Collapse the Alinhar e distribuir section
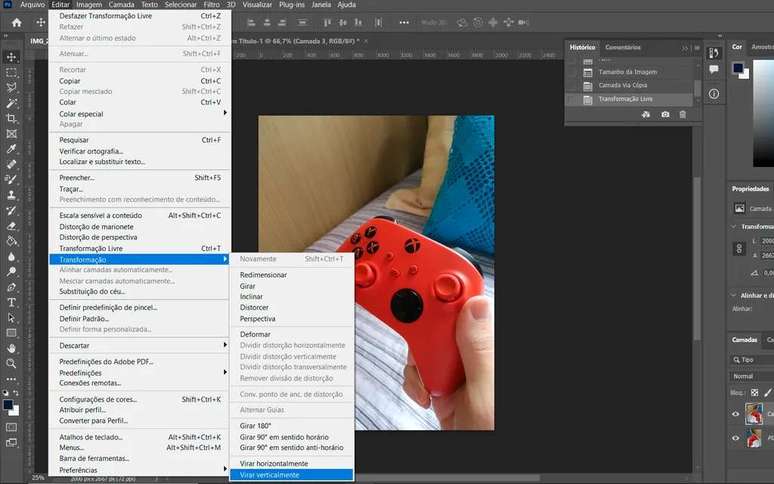The width and height of the screenshot is (774, 484). coord(734,295)
